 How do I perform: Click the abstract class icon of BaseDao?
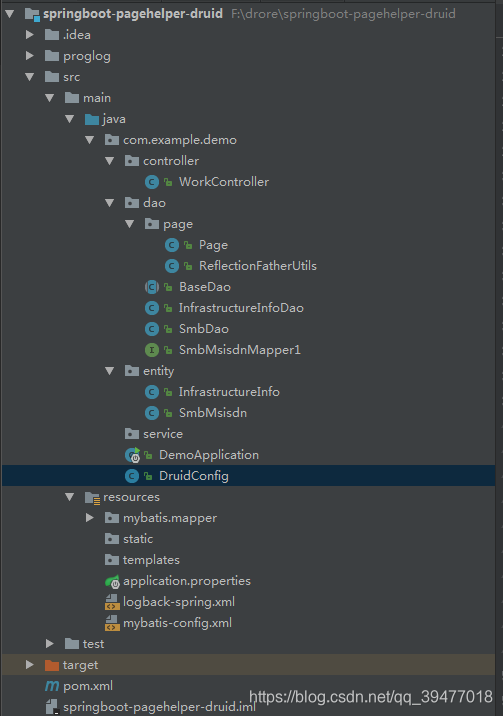coord(152,287)
